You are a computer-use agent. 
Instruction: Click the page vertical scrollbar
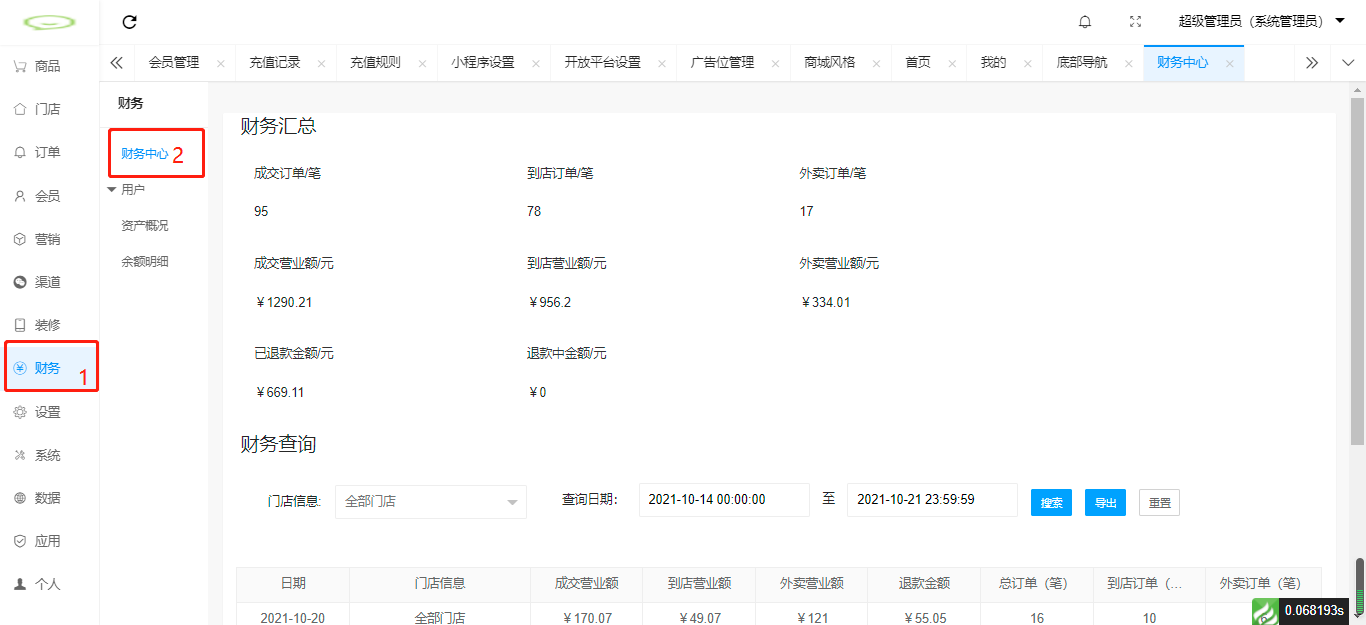coord(1357,270)
